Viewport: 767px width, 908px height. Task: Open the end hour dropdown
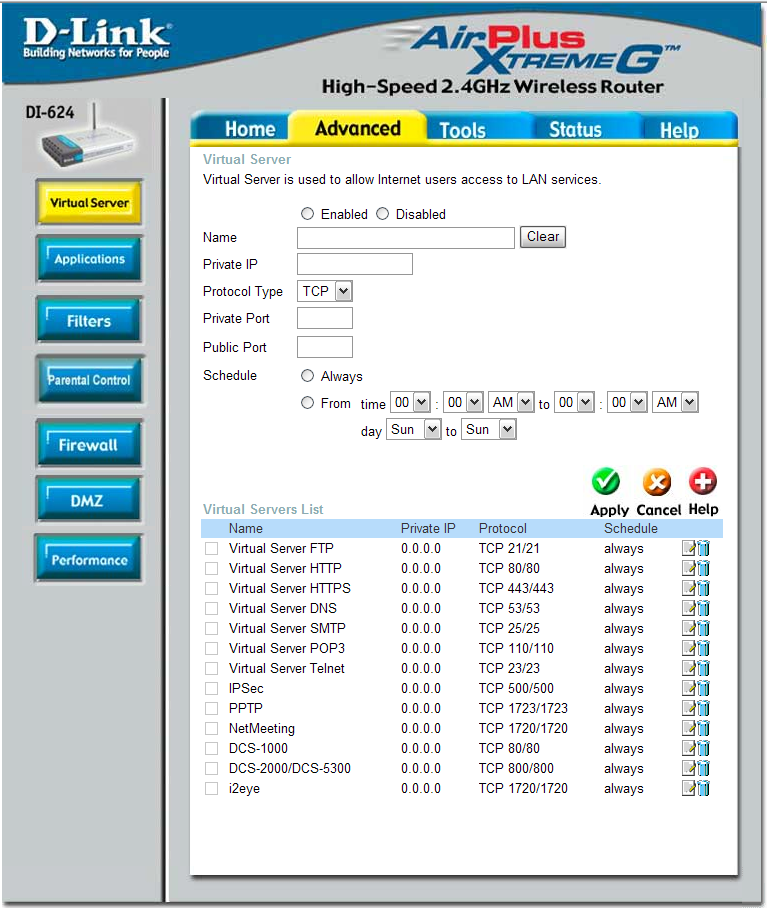point(575,402)
